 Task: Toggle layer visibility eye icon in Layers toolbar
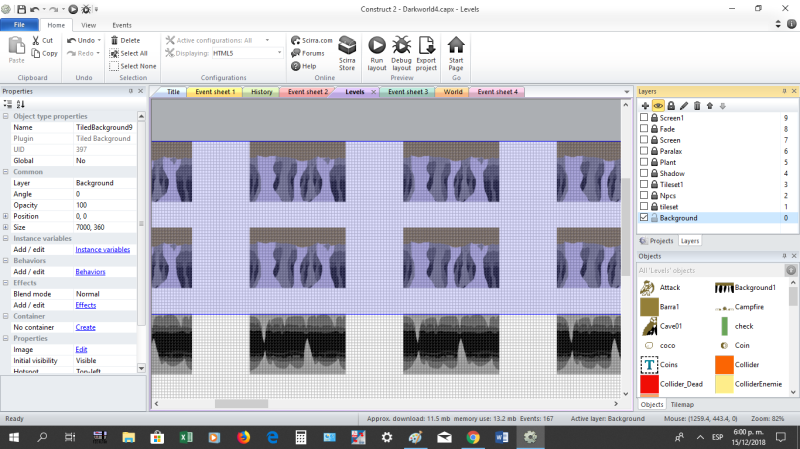pos(658,106)
